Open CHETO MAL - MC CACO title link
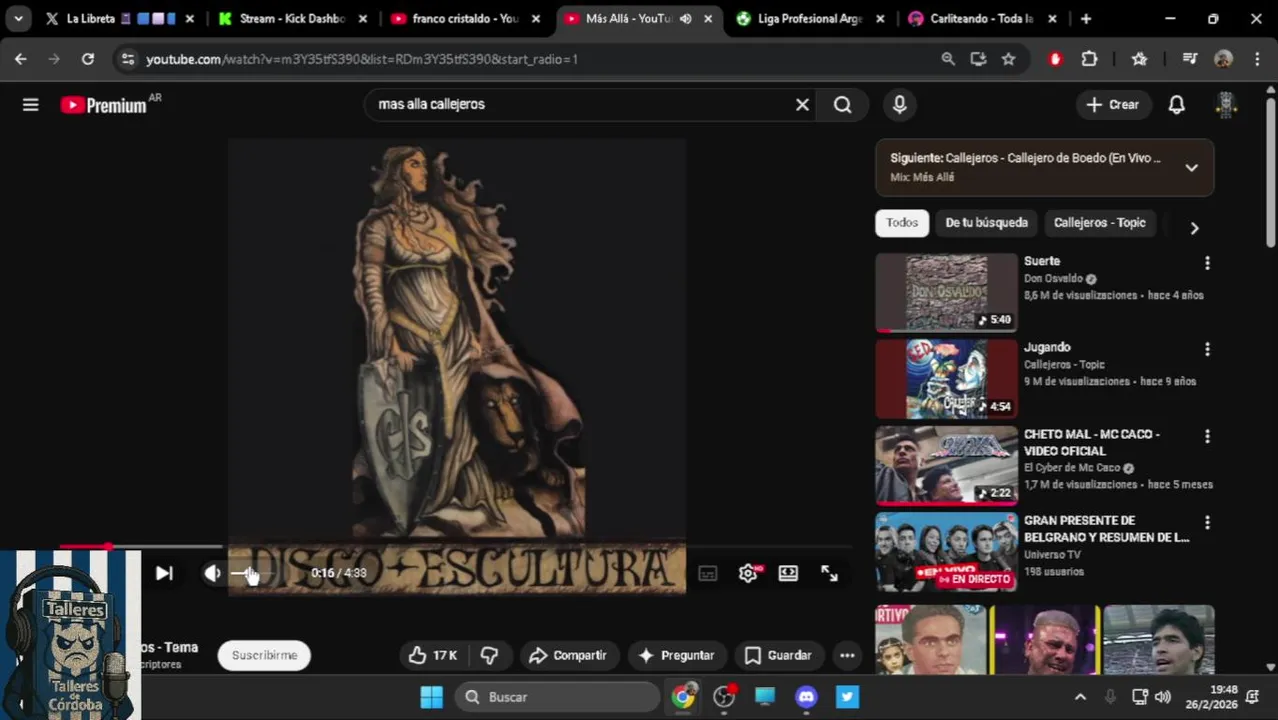The image size is (1278, 720). pos(1092,442)
